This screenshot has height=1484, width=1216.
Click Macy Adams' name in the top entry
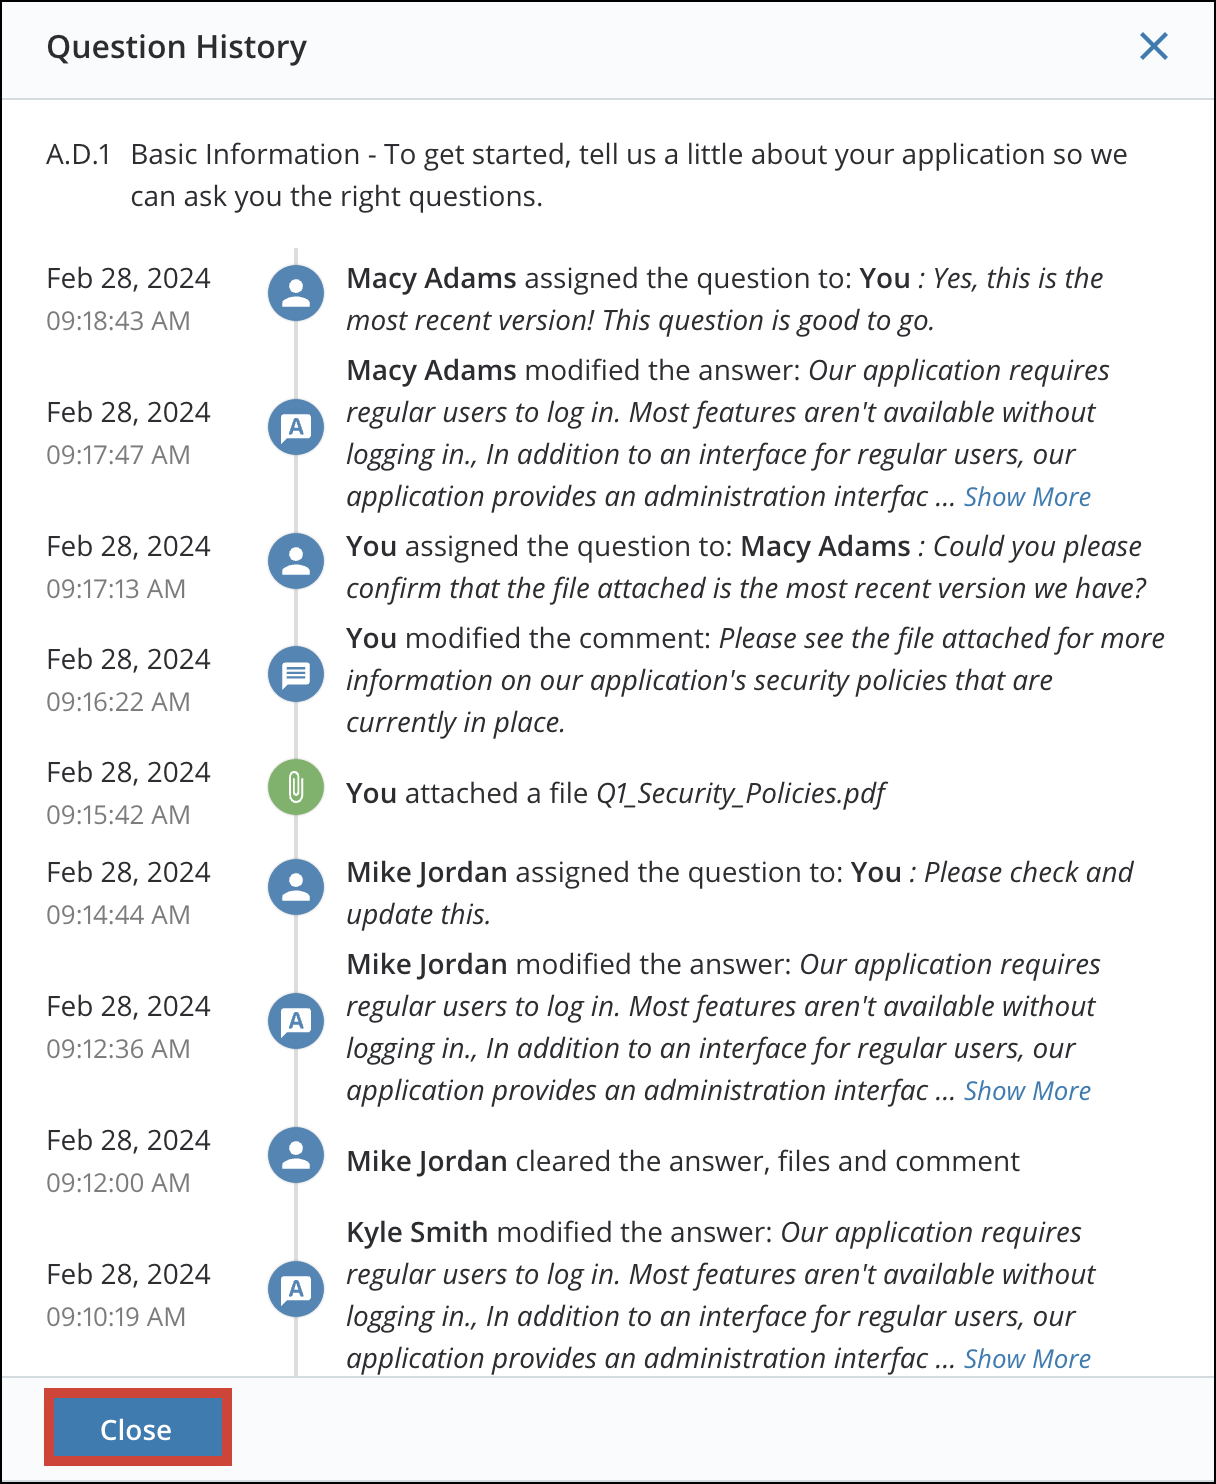pos(430,279)
